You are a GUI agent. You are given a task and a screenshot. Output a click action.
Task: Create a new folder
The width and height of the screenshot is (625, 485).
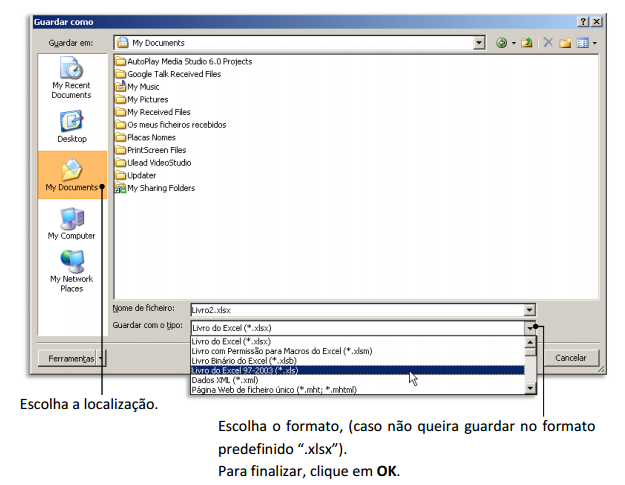(x=565, y=43)
